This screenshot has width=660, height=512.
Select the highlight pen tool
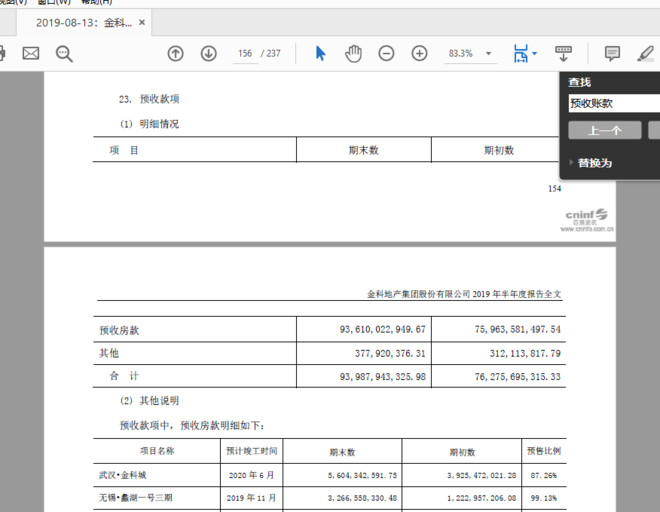click(x=646, y=53)
